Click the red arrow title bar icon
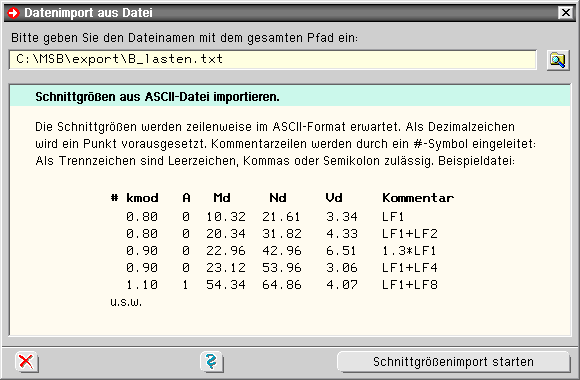The width and height of the screenshot is (580, 380). pos(14,13)
